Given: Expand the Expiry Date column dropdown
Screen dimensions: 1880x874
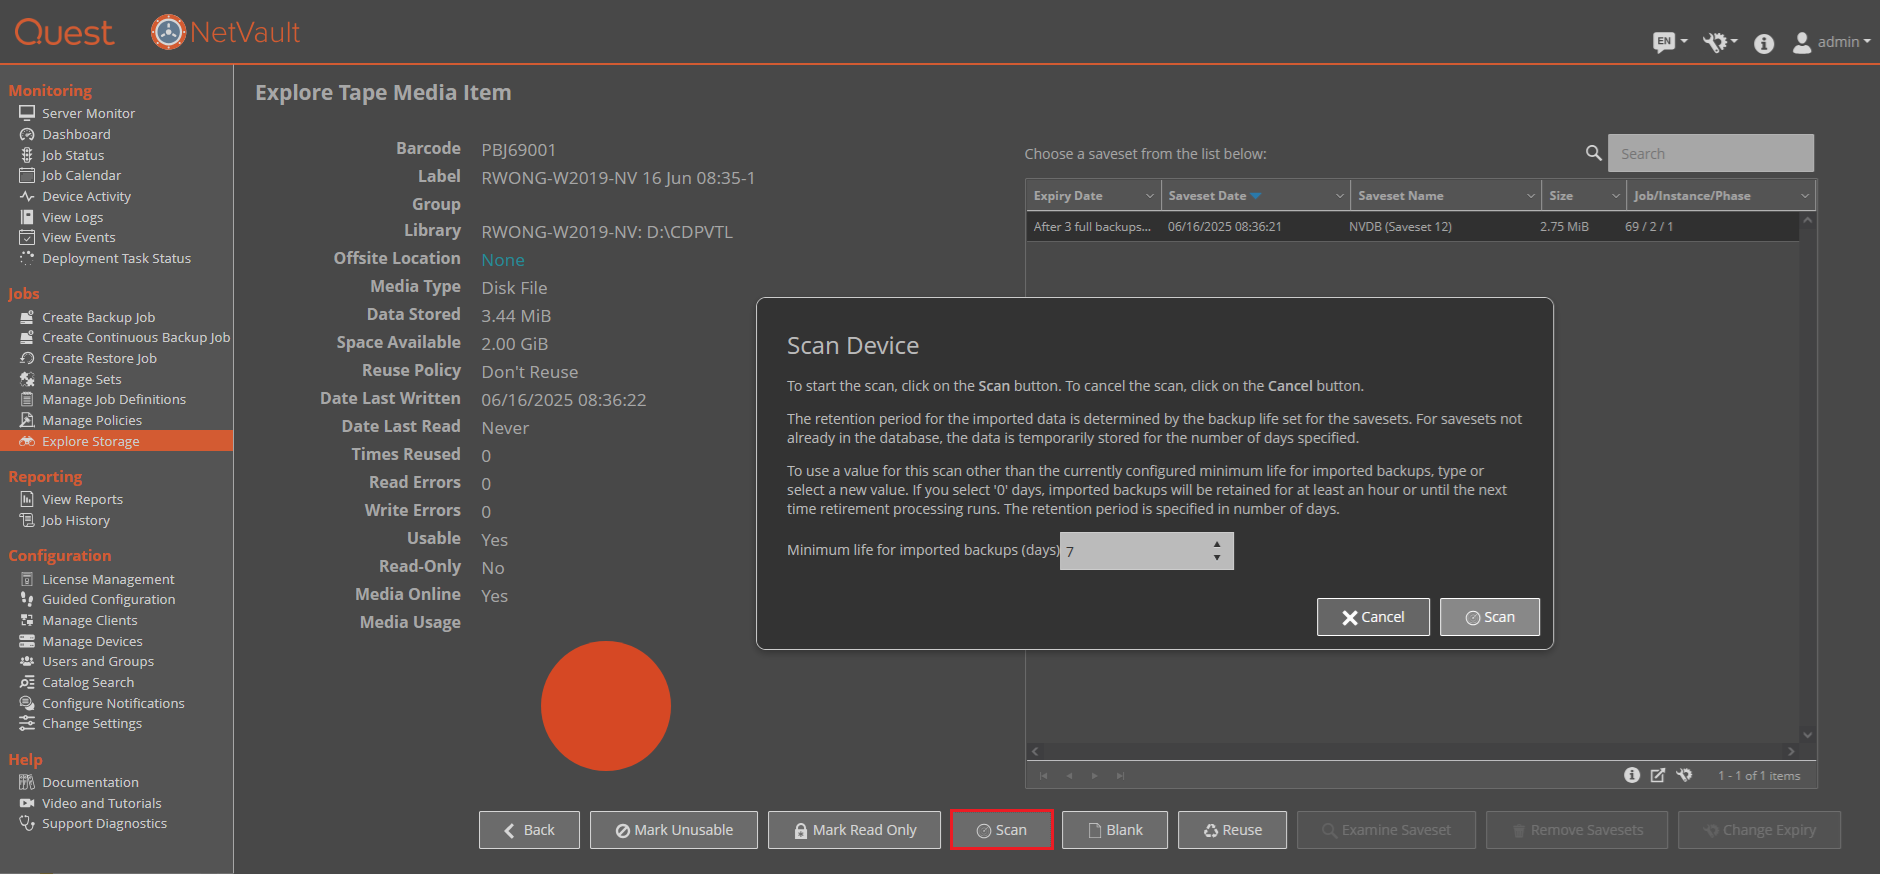Looking at the screenshot, I should click(1149, 196).
